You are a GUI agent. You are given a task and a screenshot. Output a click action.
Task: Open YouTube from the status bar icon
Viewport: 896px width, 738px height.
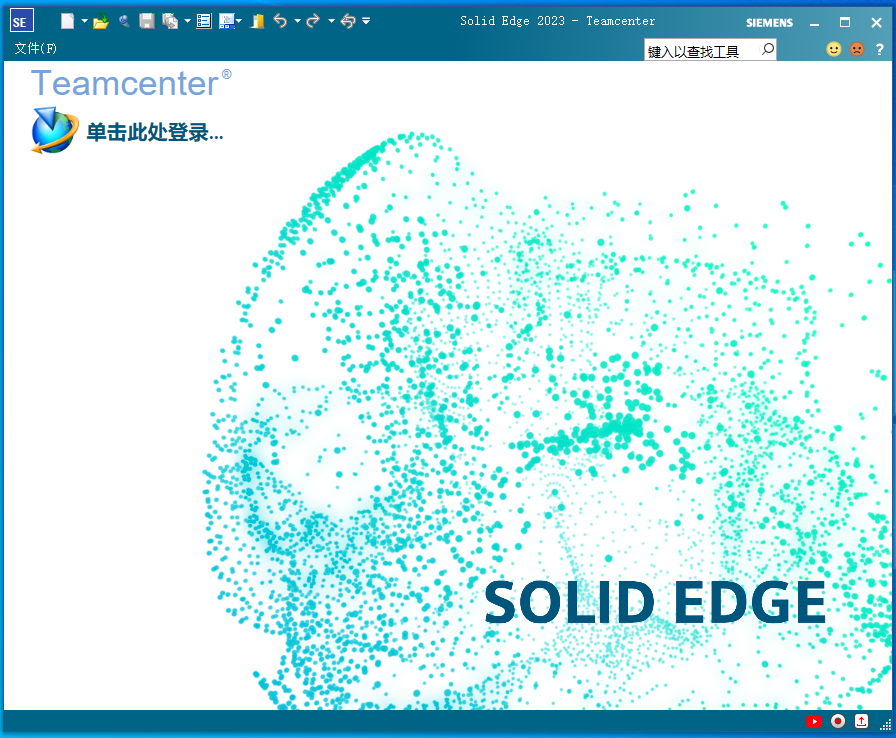pos(813,721)
